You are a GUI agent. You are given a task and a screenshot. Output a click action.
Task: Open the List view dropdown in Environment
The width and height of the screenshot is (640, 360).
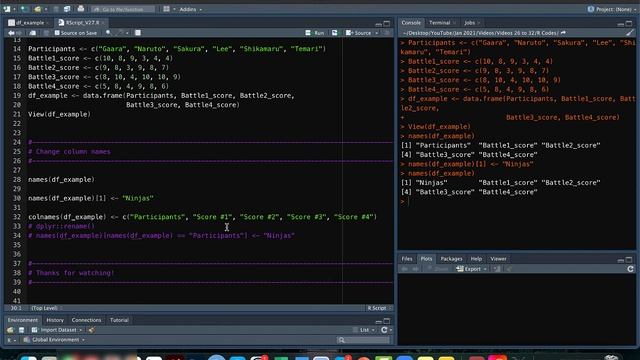pyautogui.click(x=364, y=330)
